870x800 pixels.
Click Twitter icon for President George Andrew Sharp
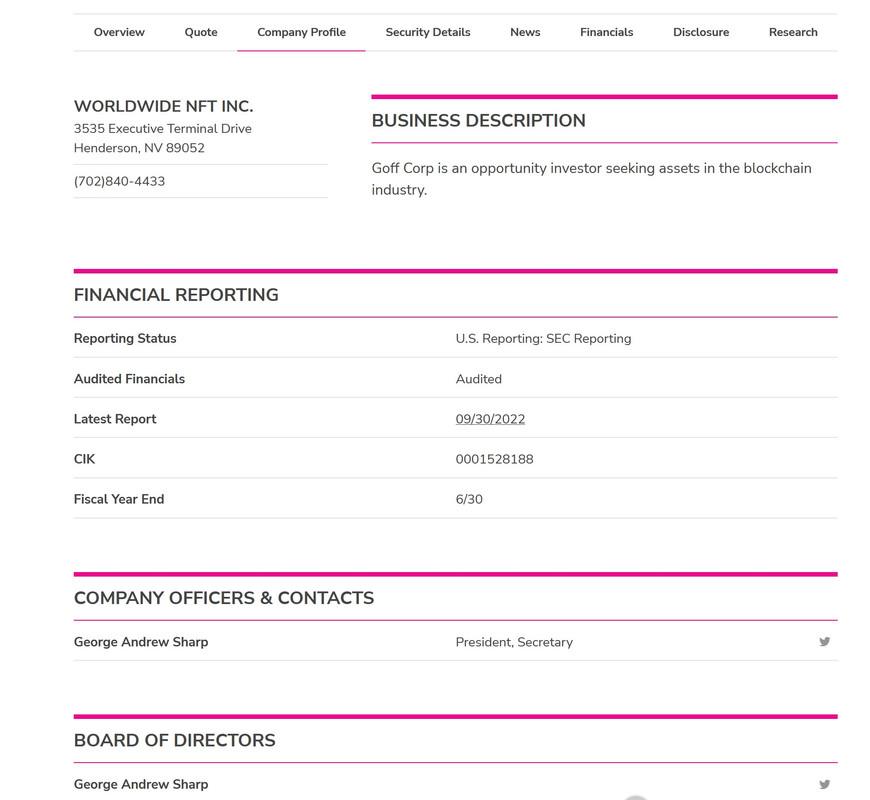tap(825, 642)
